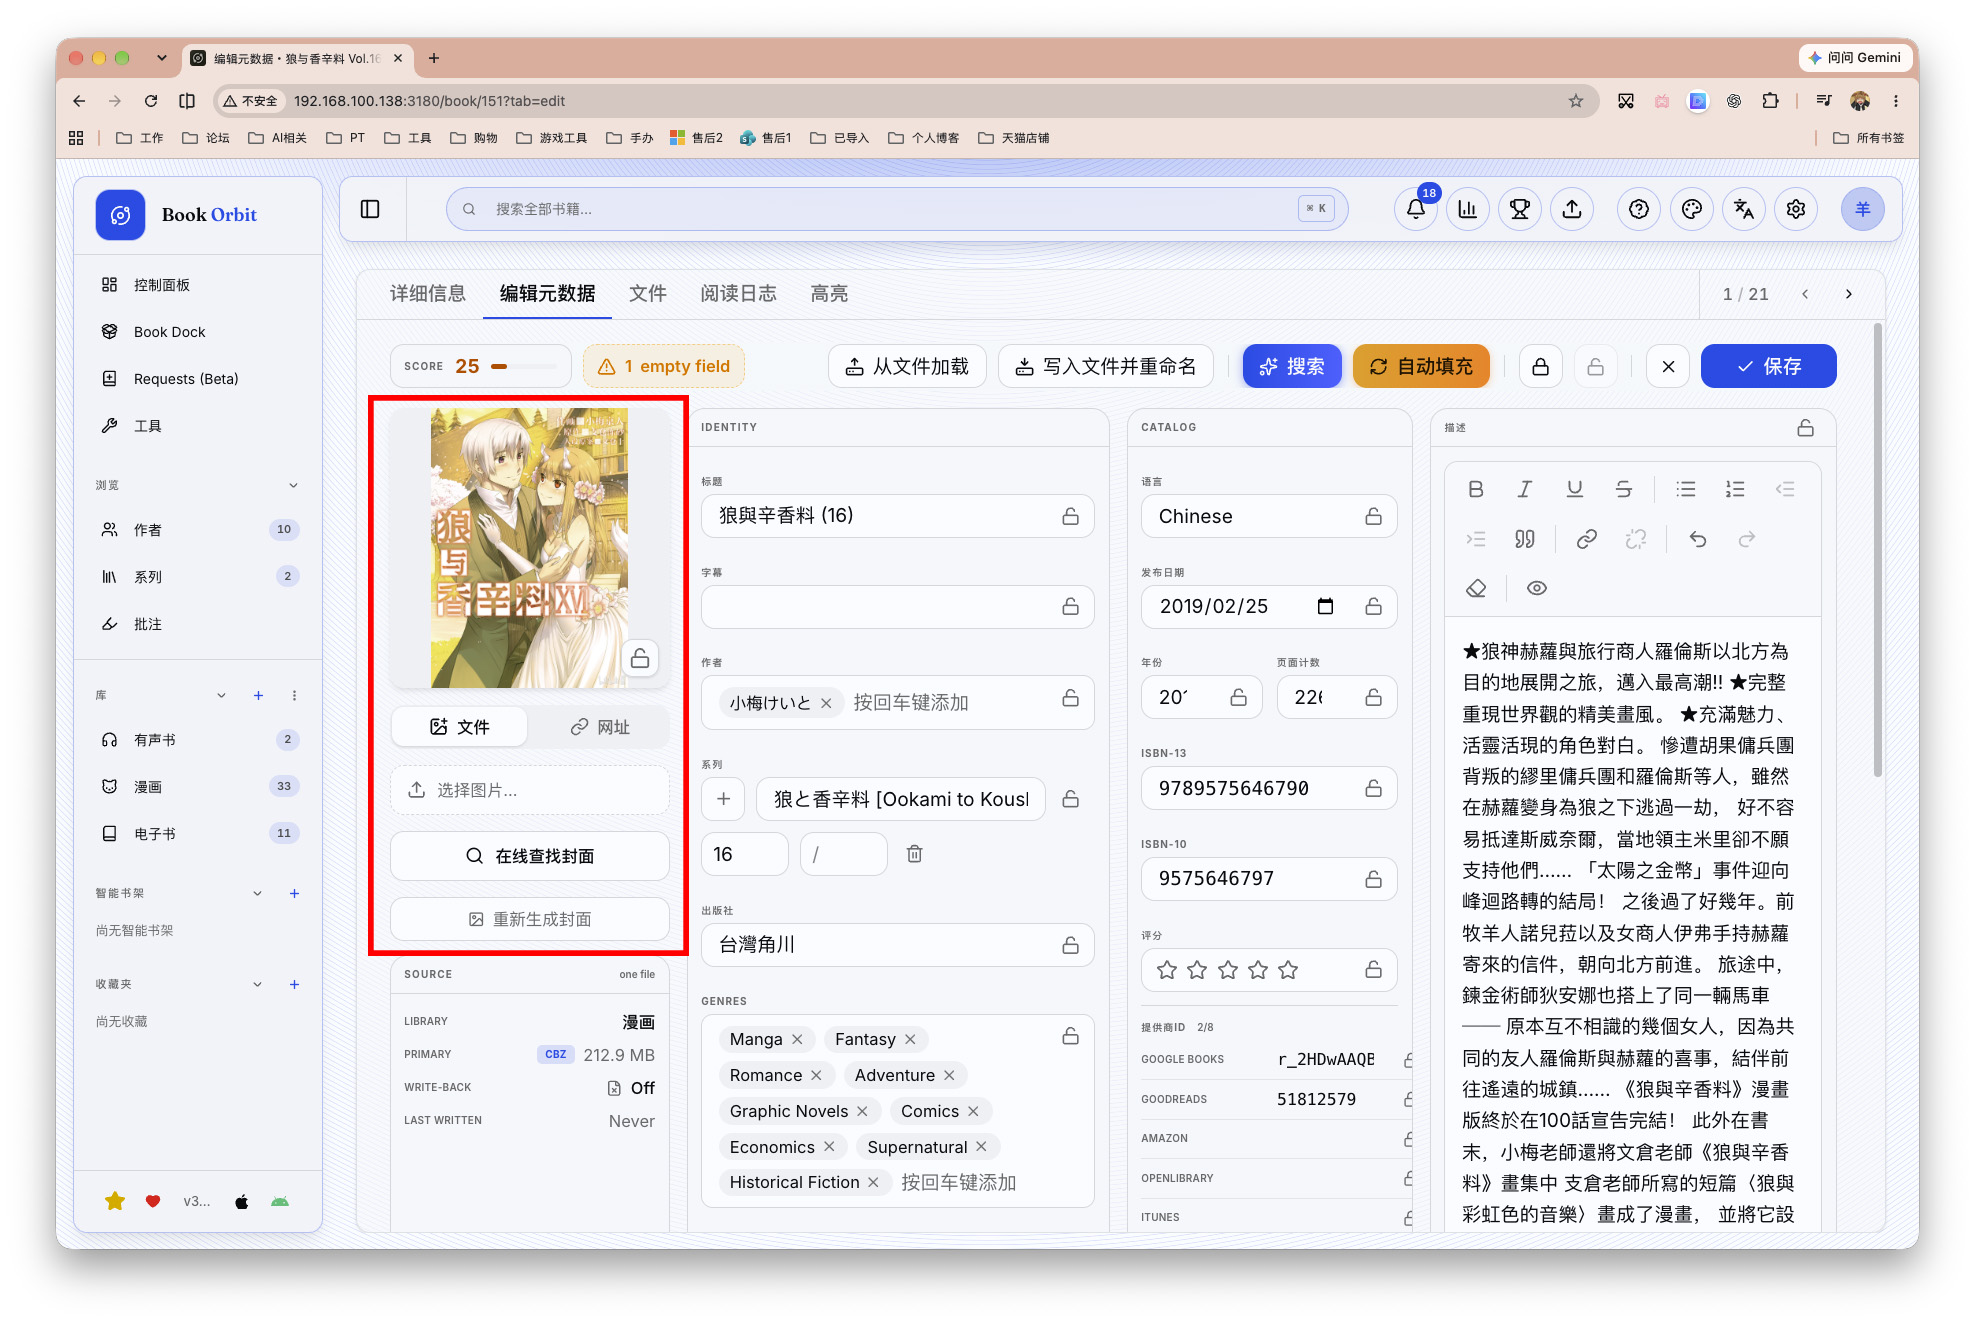The width and height of the screenshot is (1975, 1323).
Task: Toggle description preview eye icon
Action: 1536,588
